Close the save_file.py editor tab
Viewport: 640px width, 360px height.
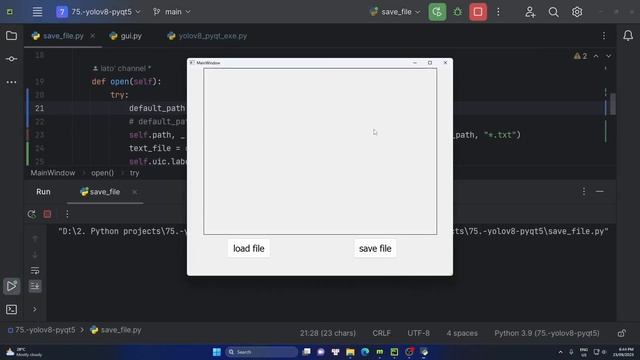[93, 36]
